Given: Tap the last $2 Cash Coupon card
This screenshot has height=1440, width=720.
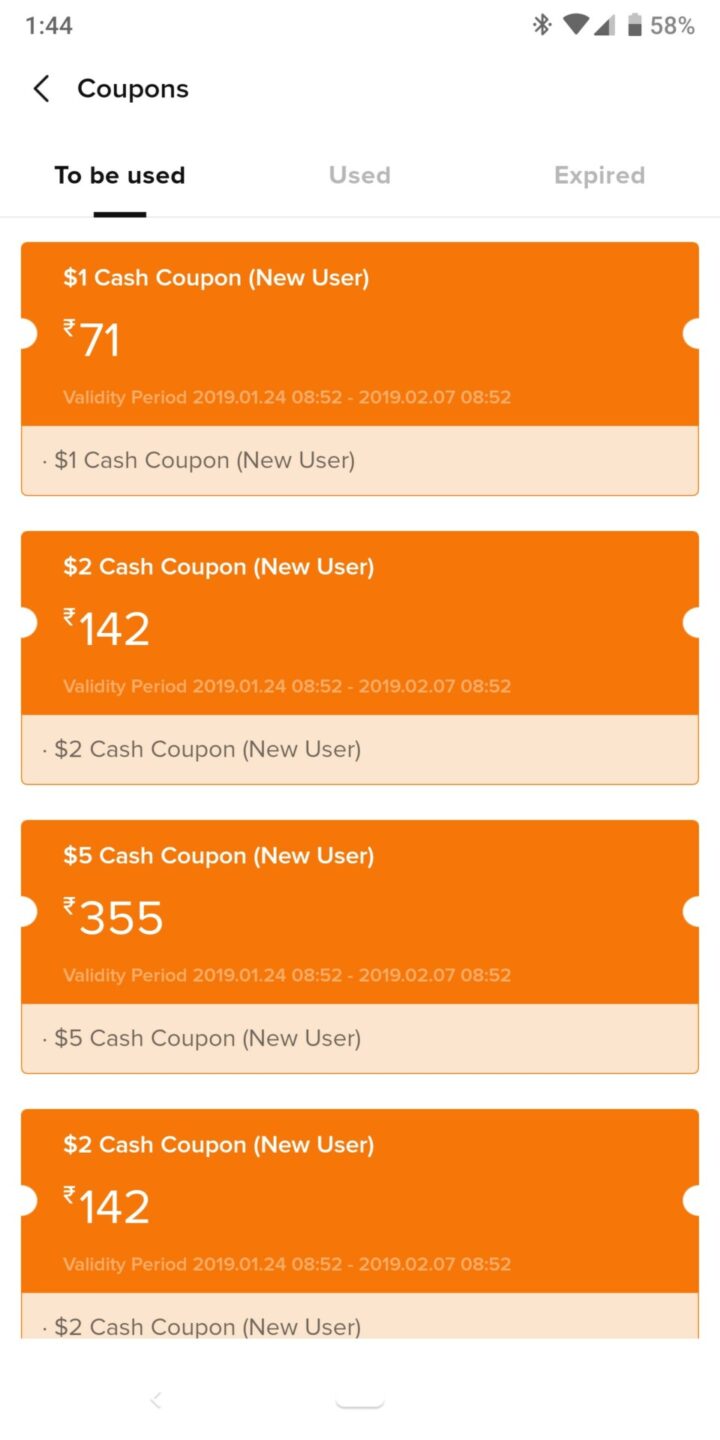Looking at the screenshot, I should pos(359,1220).
